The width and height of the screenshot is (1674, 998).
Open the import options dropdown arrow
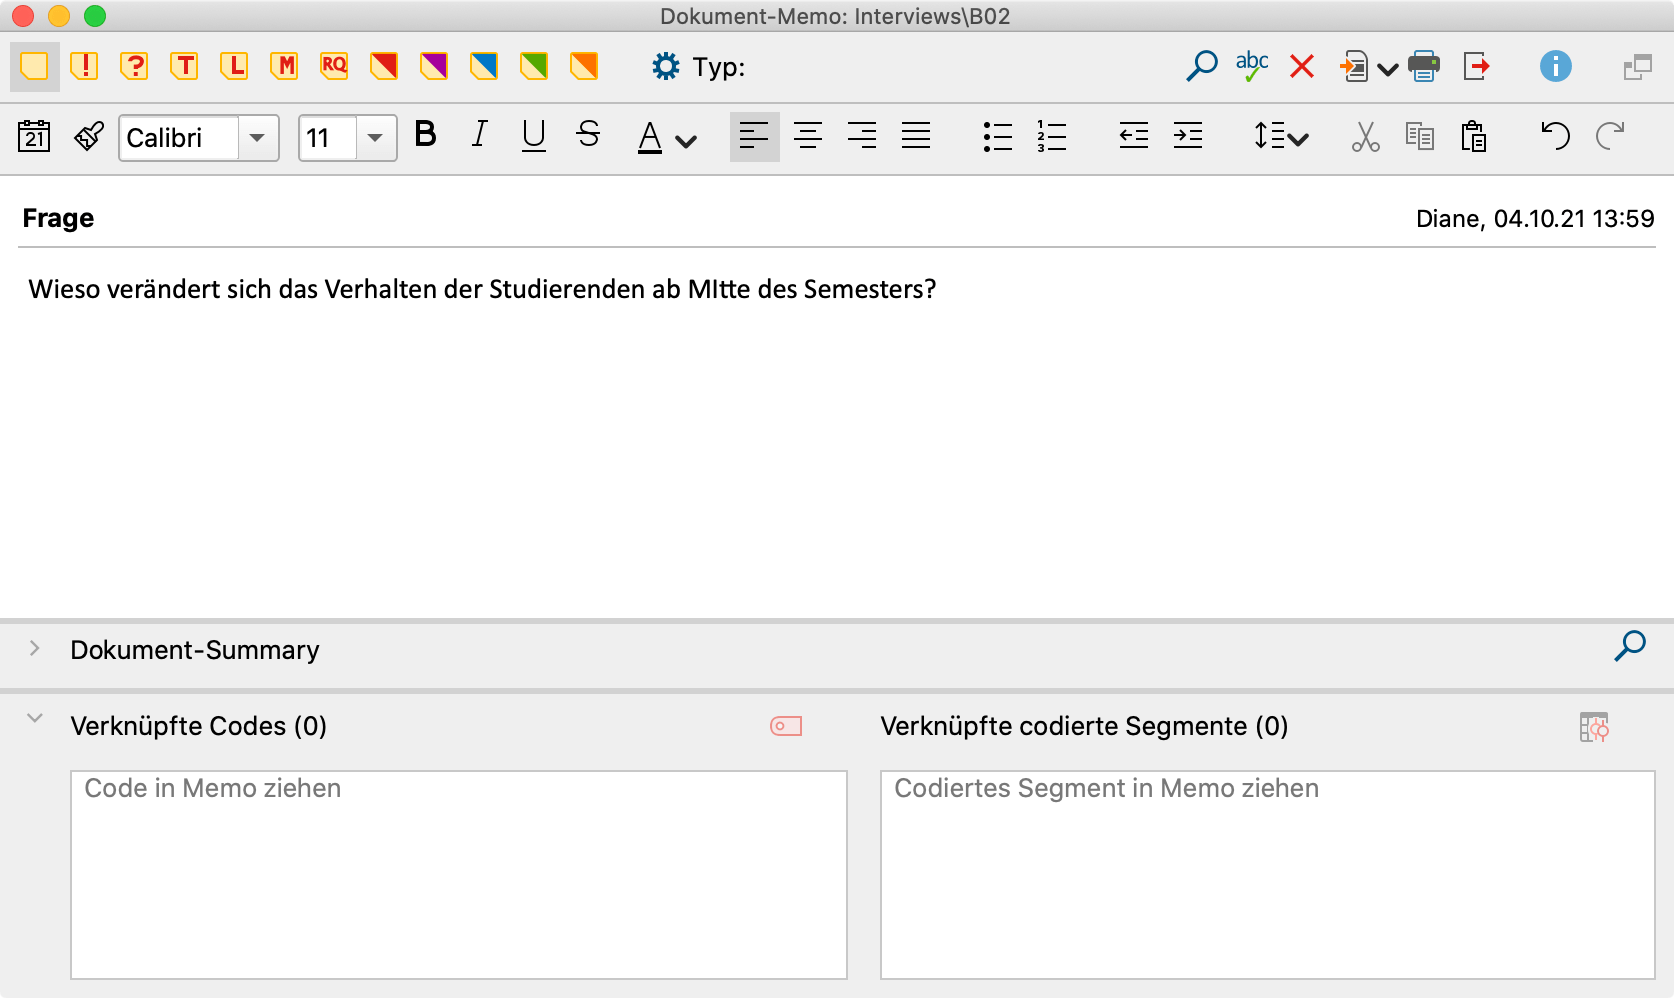1387,69
